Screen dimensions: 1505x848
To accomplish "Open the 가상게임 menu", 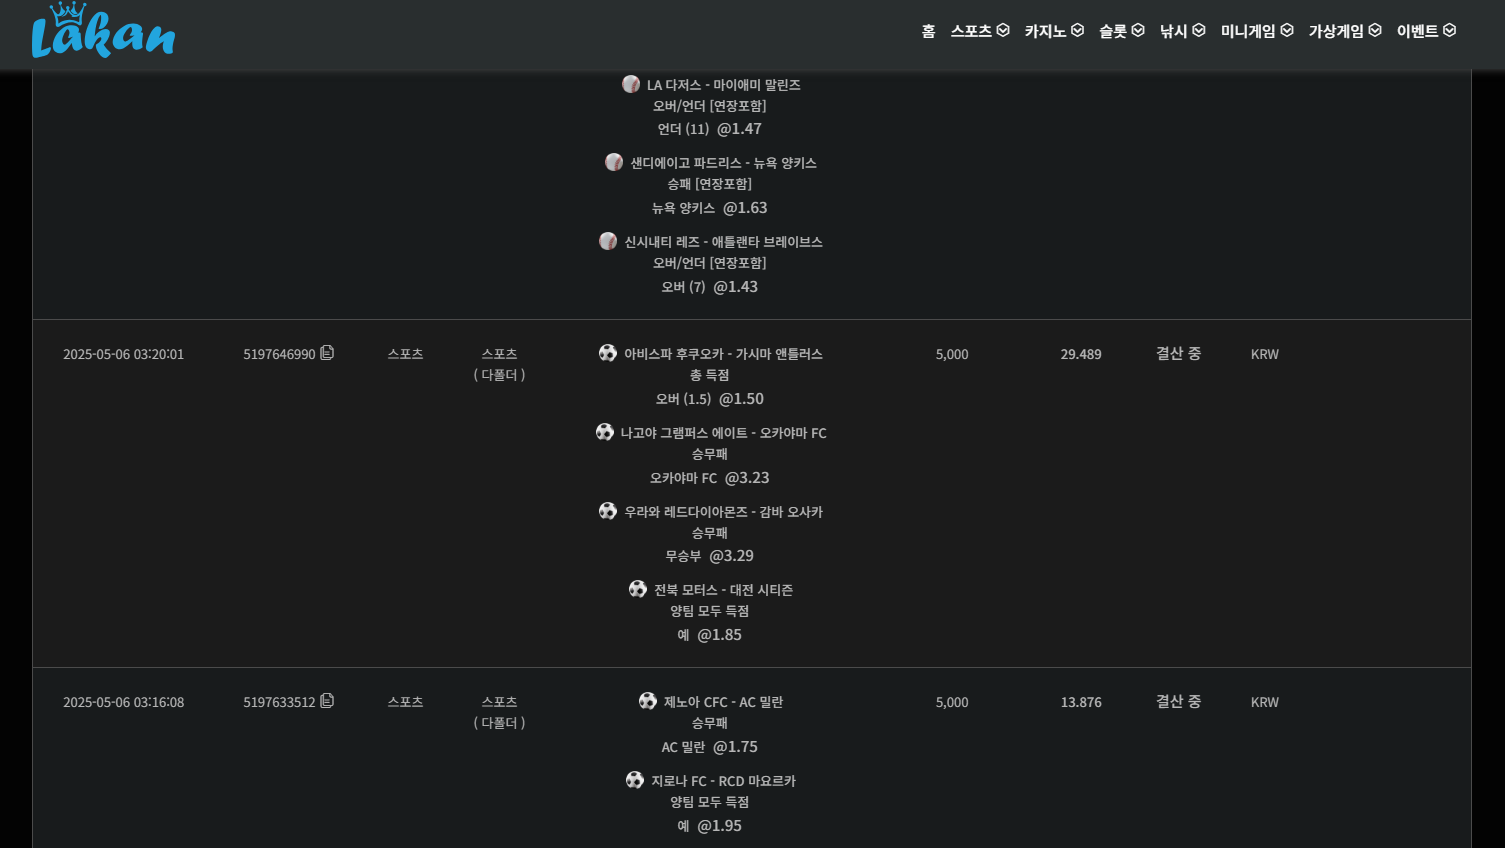I will (1345, 31).
